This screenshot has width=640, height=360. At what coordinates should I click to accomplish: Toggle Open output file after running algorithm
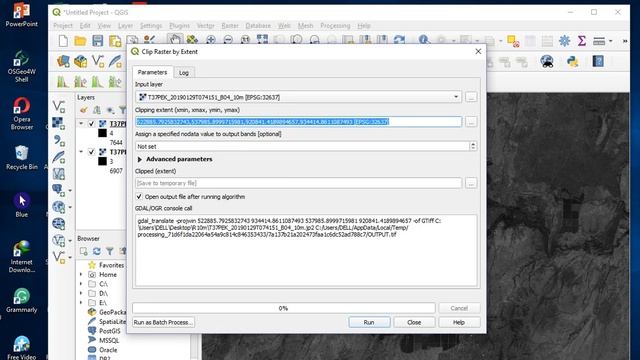pyautogui.click(x=139, y=197)
